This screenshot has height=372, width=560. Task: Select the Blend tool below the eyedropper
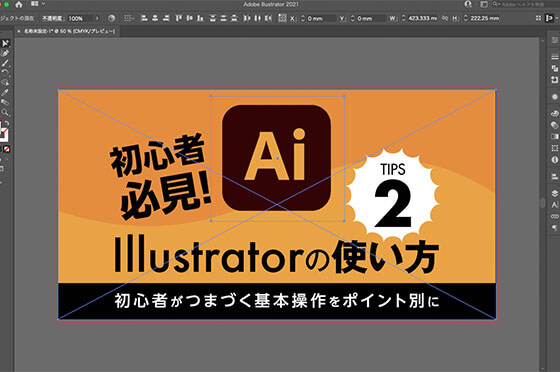coord(5,103)
